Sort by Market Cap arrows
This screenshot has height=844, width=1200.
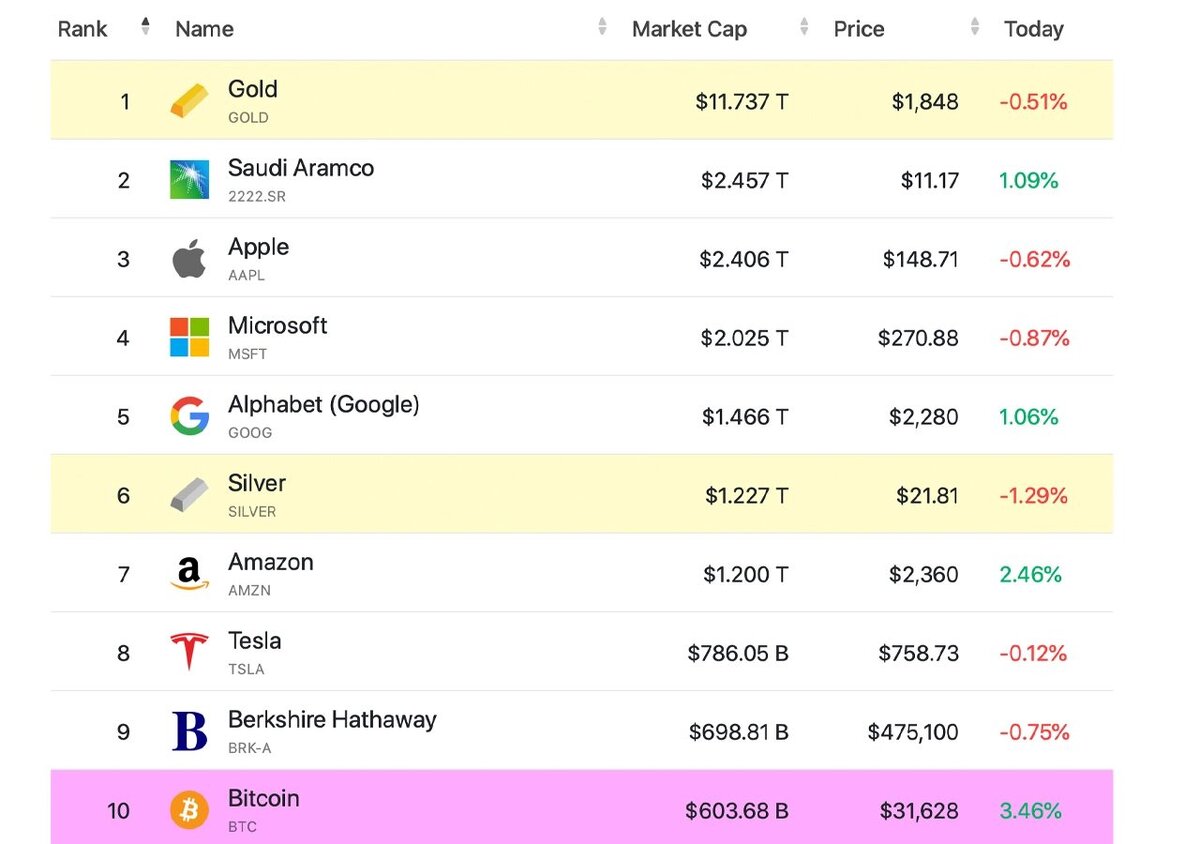[804, 27]
